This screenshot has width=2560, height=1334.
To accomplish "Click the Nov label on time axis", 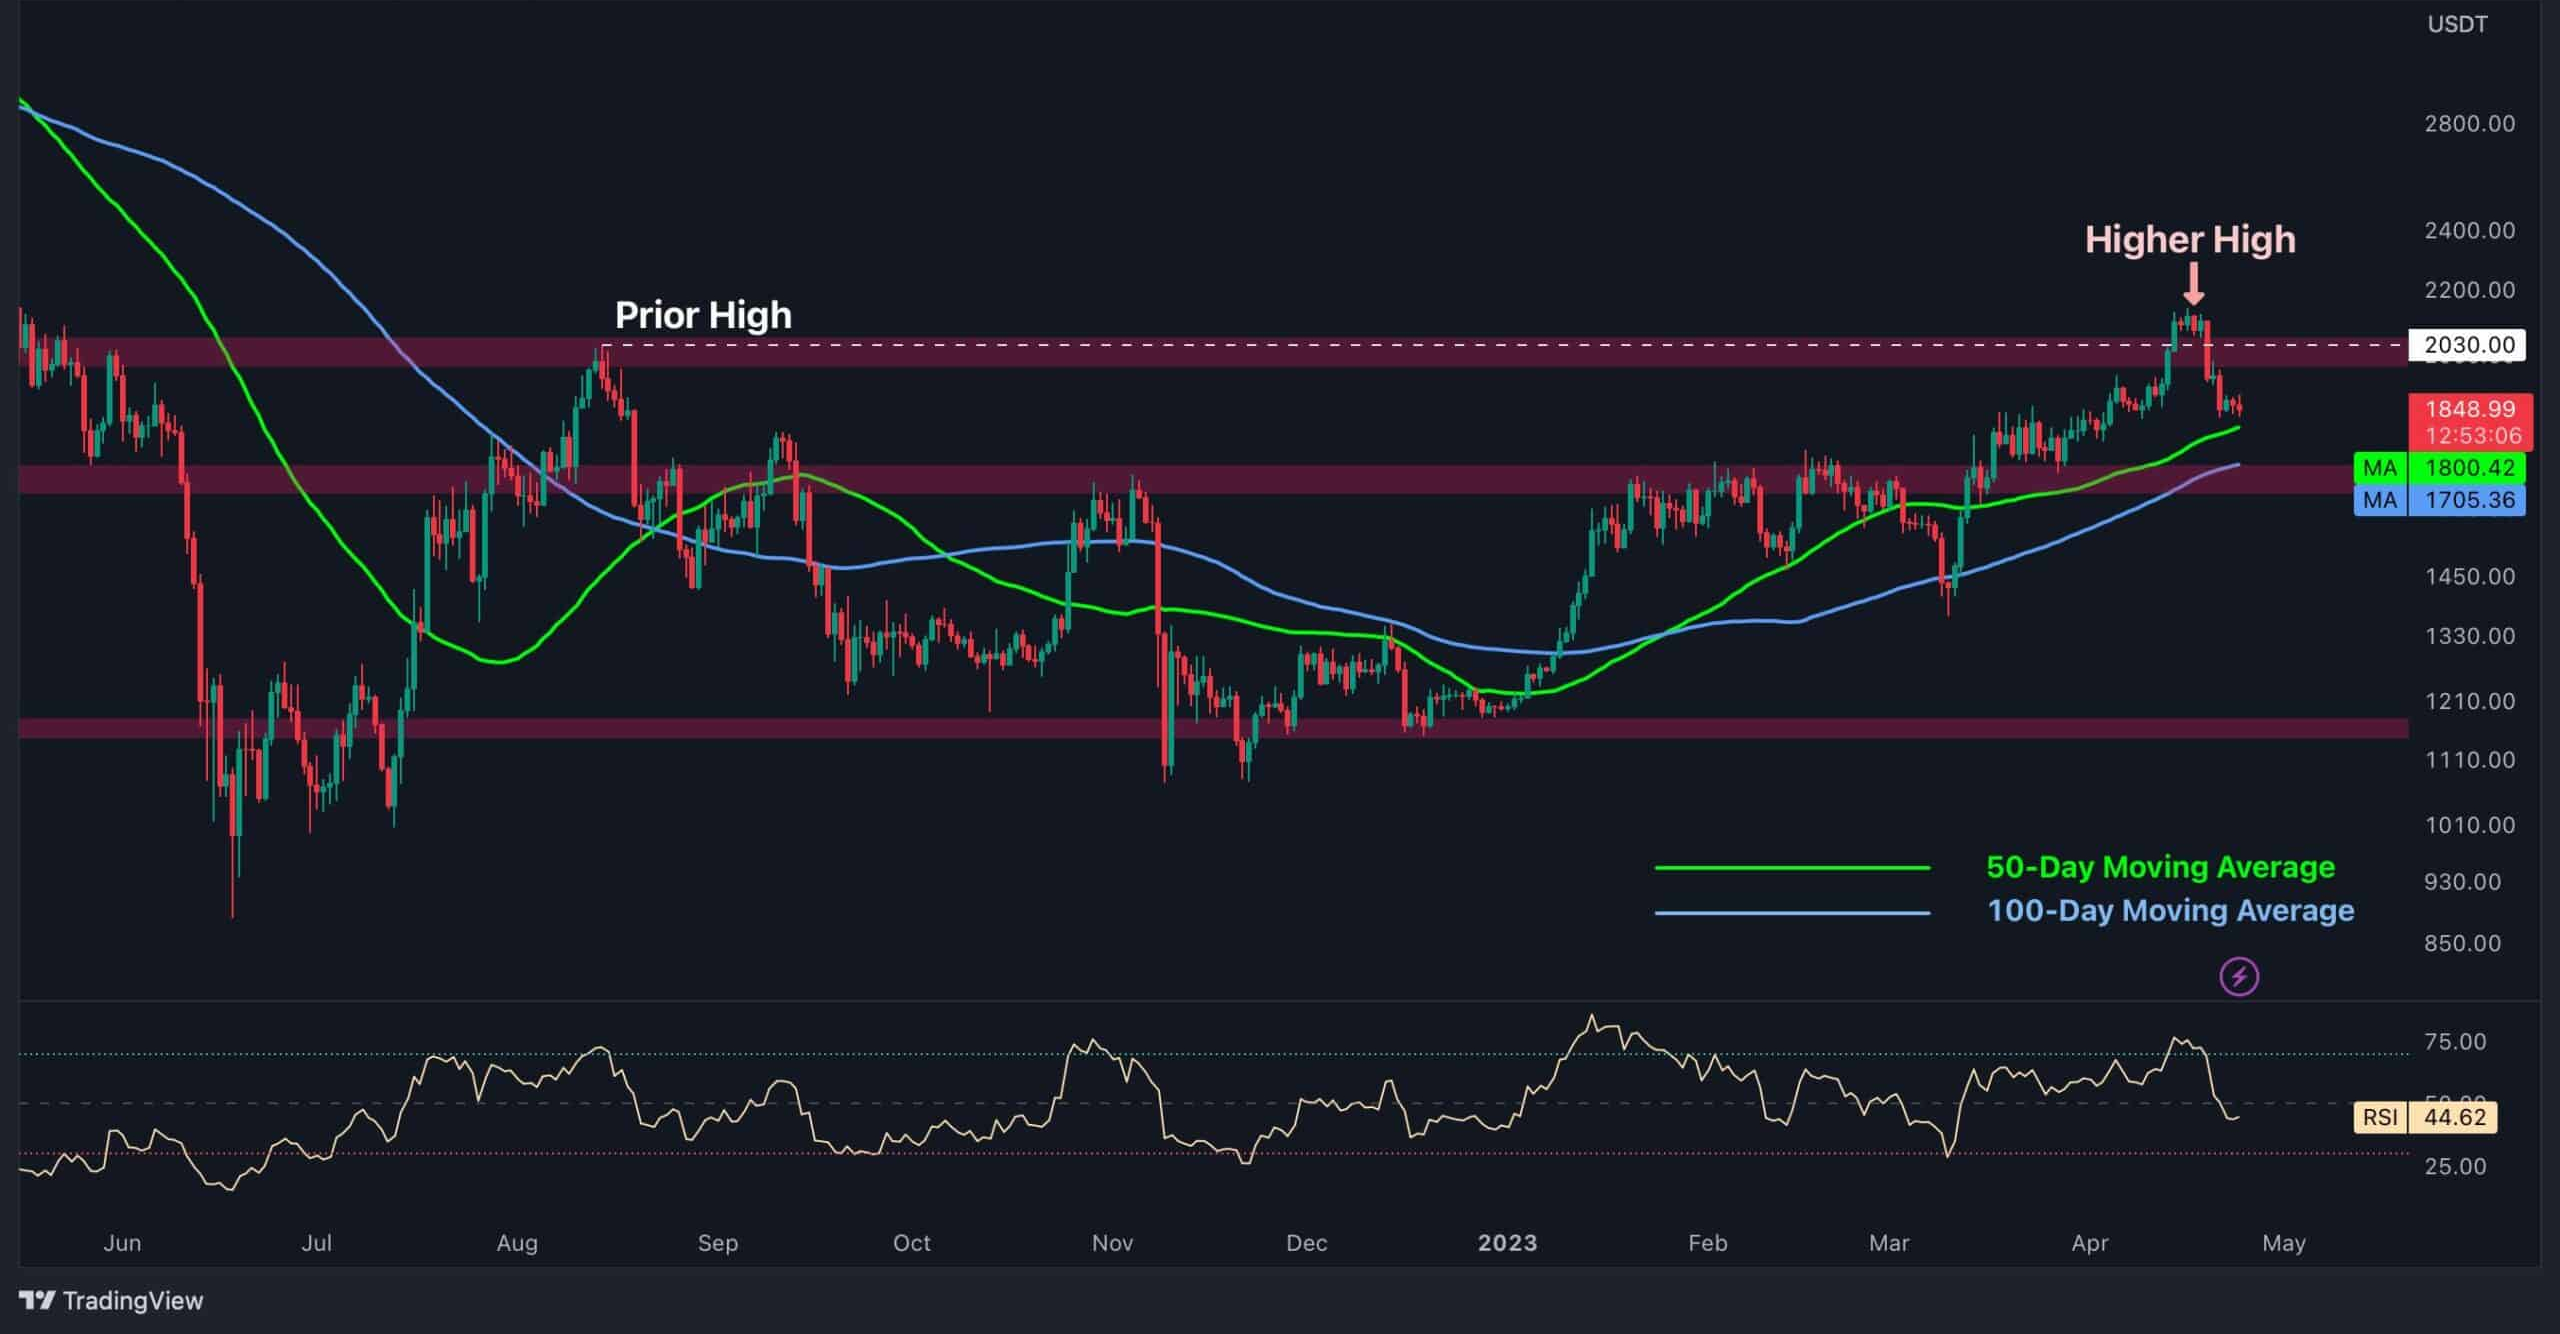I will pyautogui.click(x=1112, y=1243).
